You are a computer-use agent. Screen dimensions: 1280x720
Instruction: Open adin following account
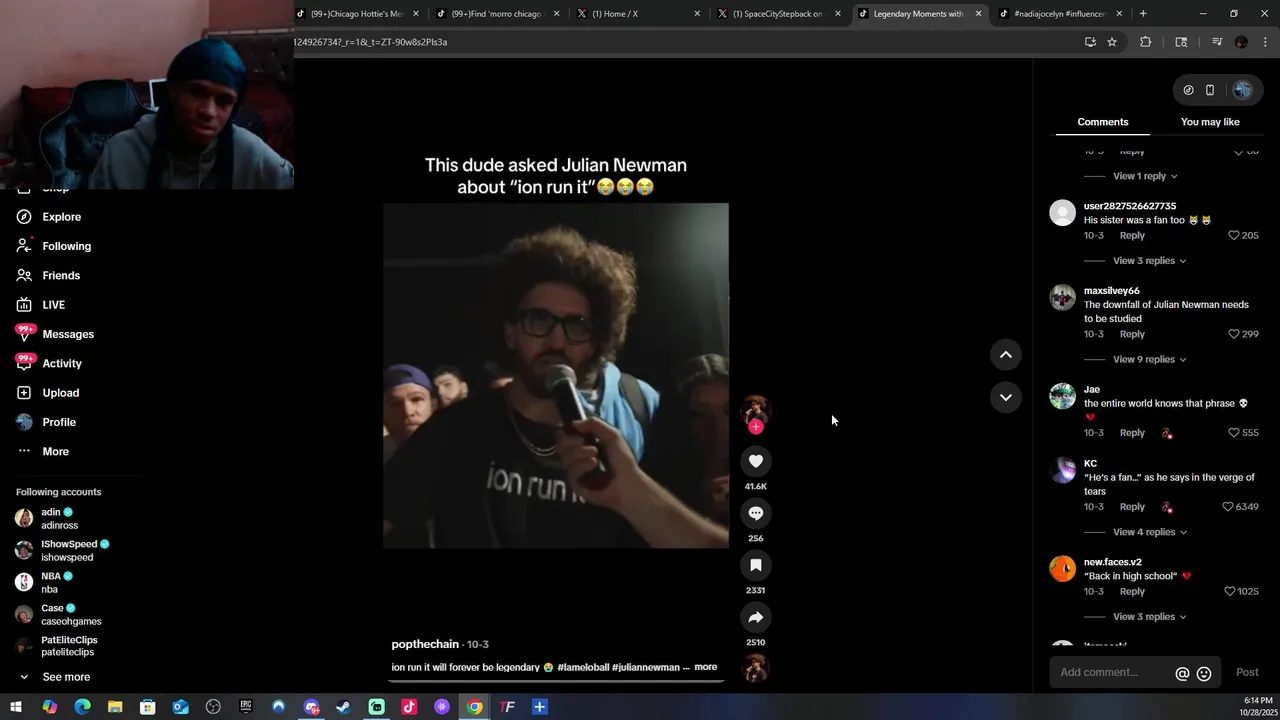click(59, 518)
